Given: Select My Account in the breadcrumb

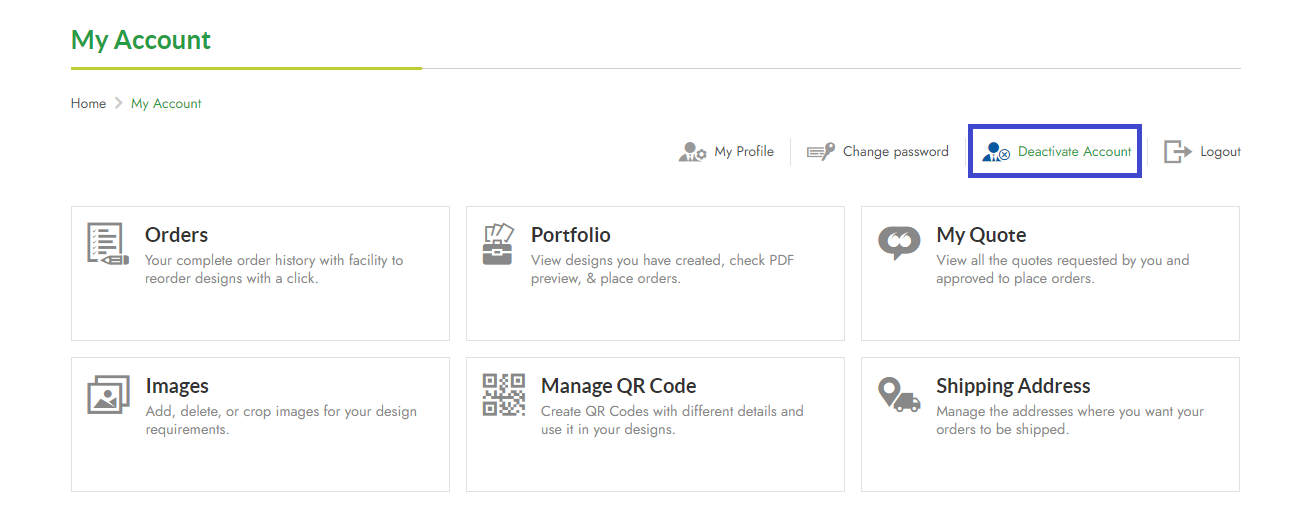Looking at the screenshot, I should (166, 103).
